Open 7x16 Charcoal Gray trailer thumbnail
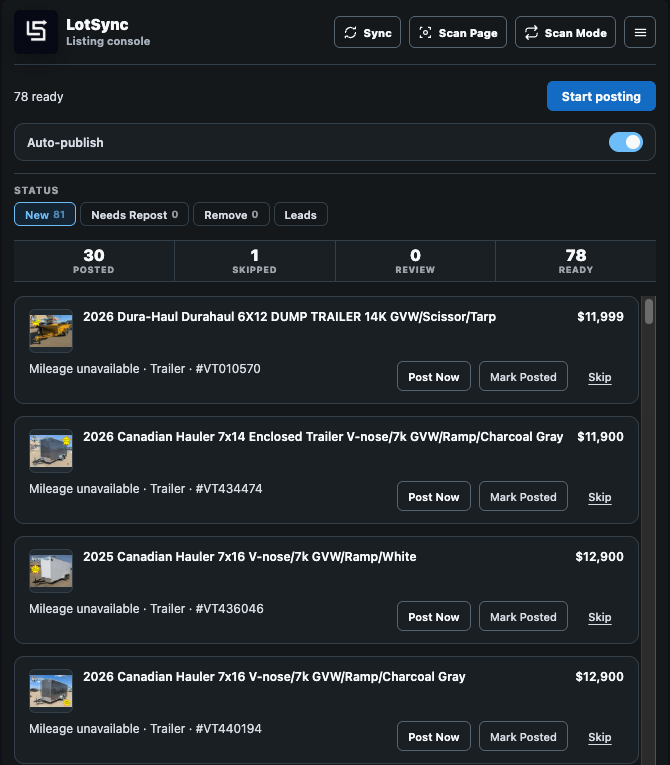The width and height of the screenshot is (670, 765). [x=51, y=691]
